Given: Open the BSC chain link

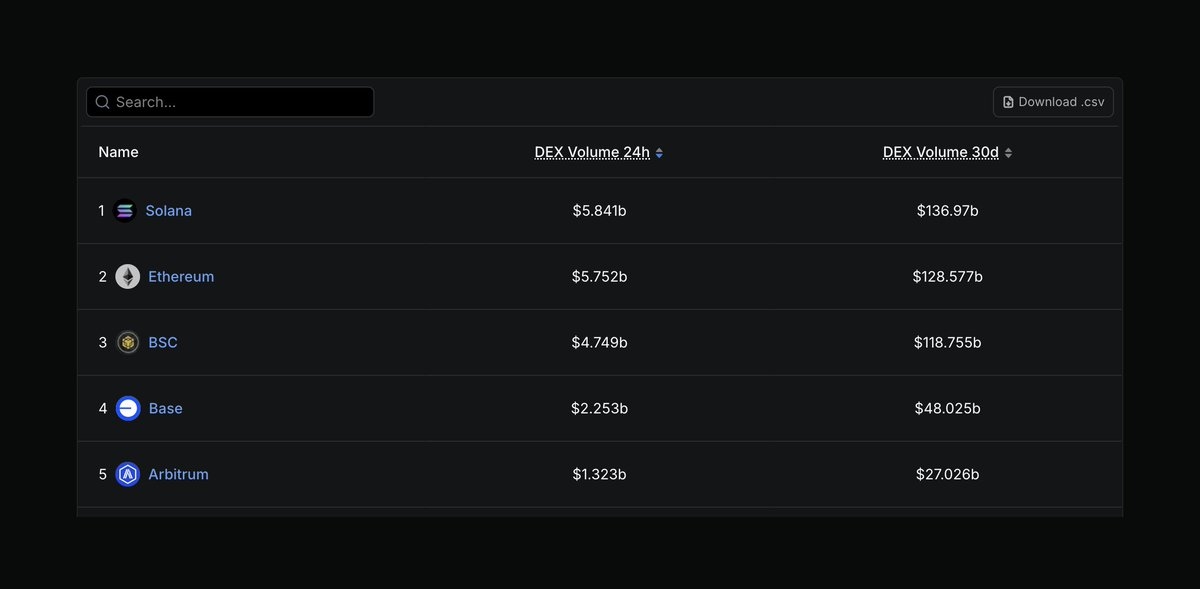Looking at the screenshot, I should 163,343.
